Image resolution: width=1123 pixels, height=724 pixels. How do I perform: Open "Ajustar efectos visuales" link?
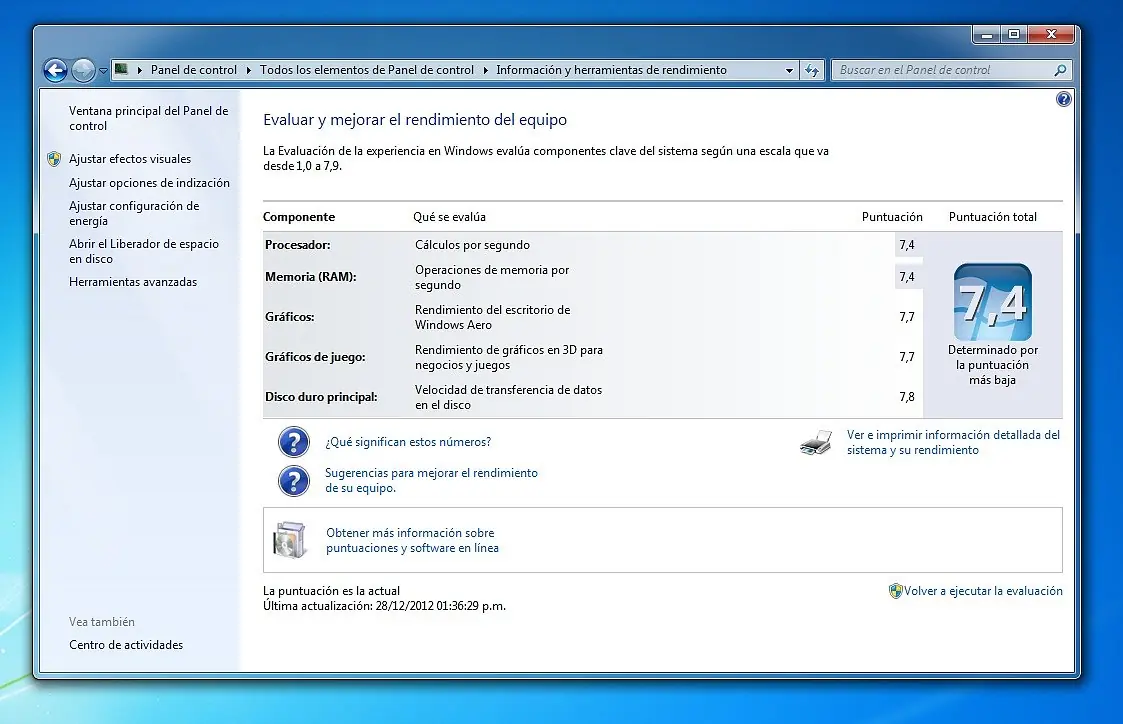click(129, 159)
